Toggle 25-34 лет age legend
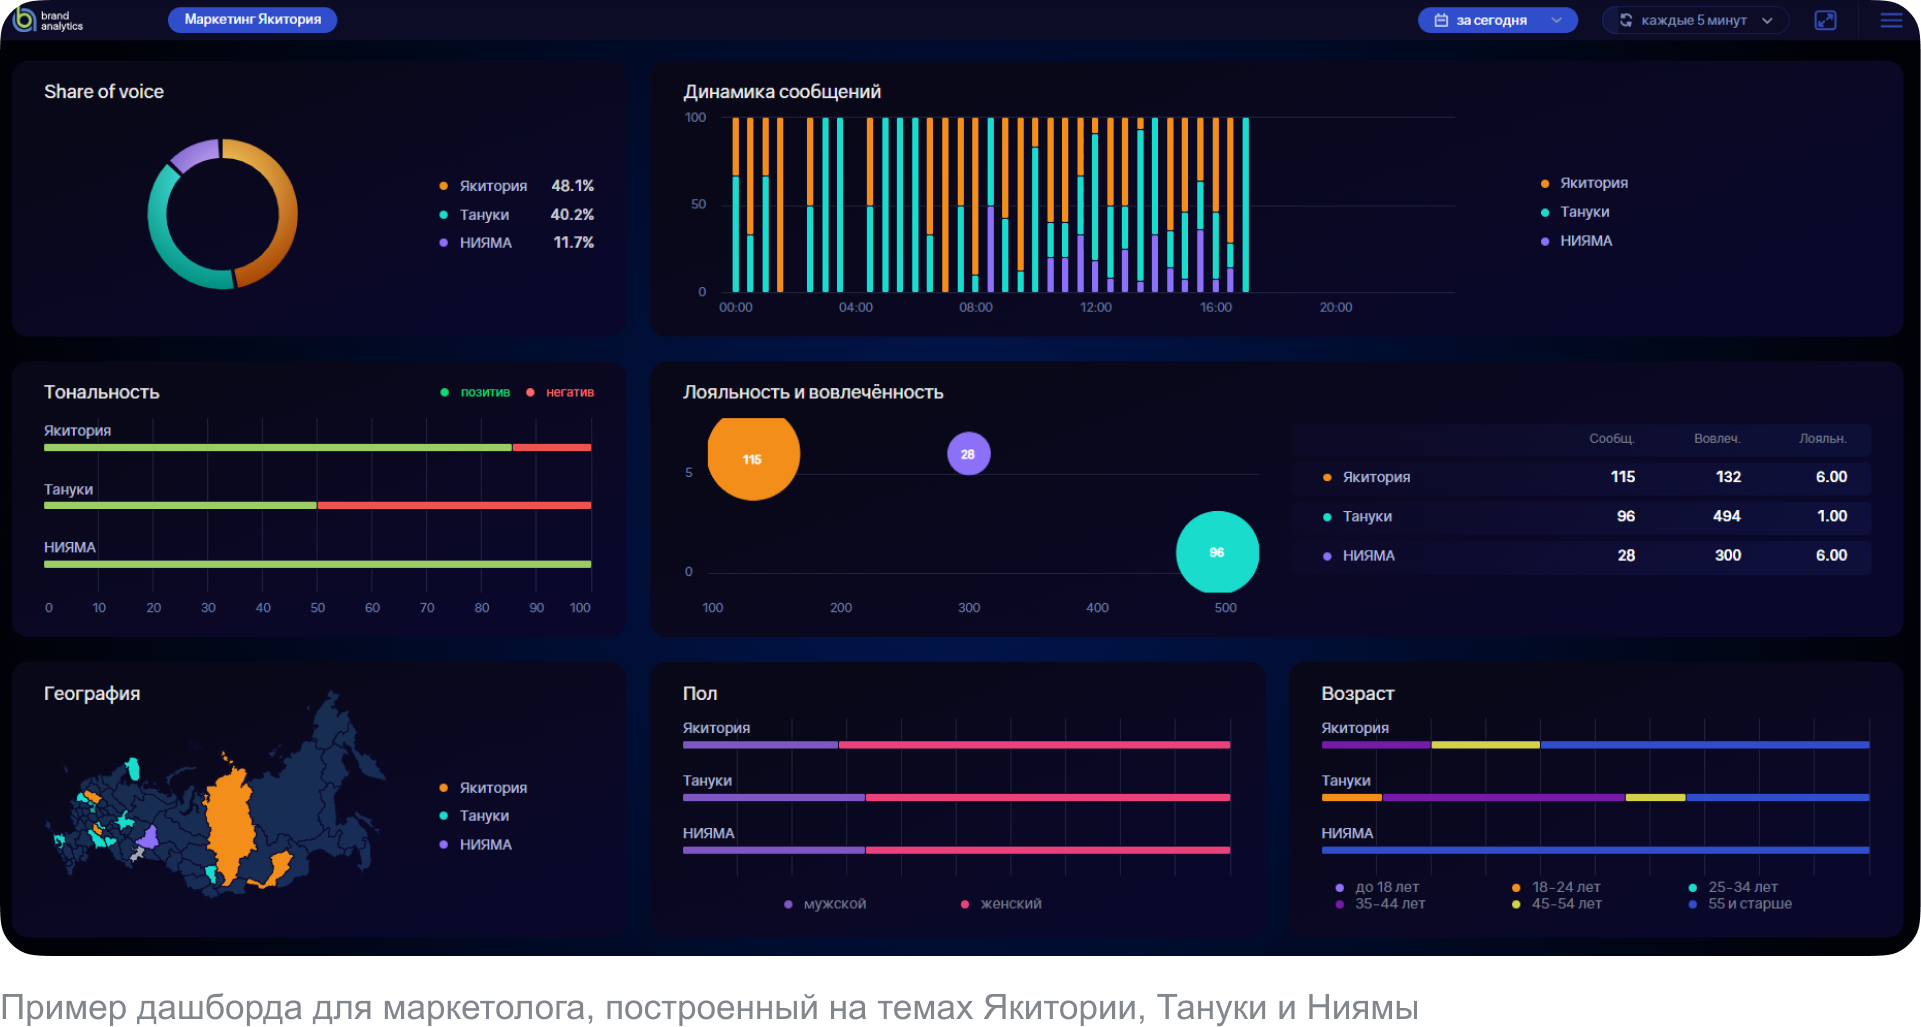 [1733, 887]
